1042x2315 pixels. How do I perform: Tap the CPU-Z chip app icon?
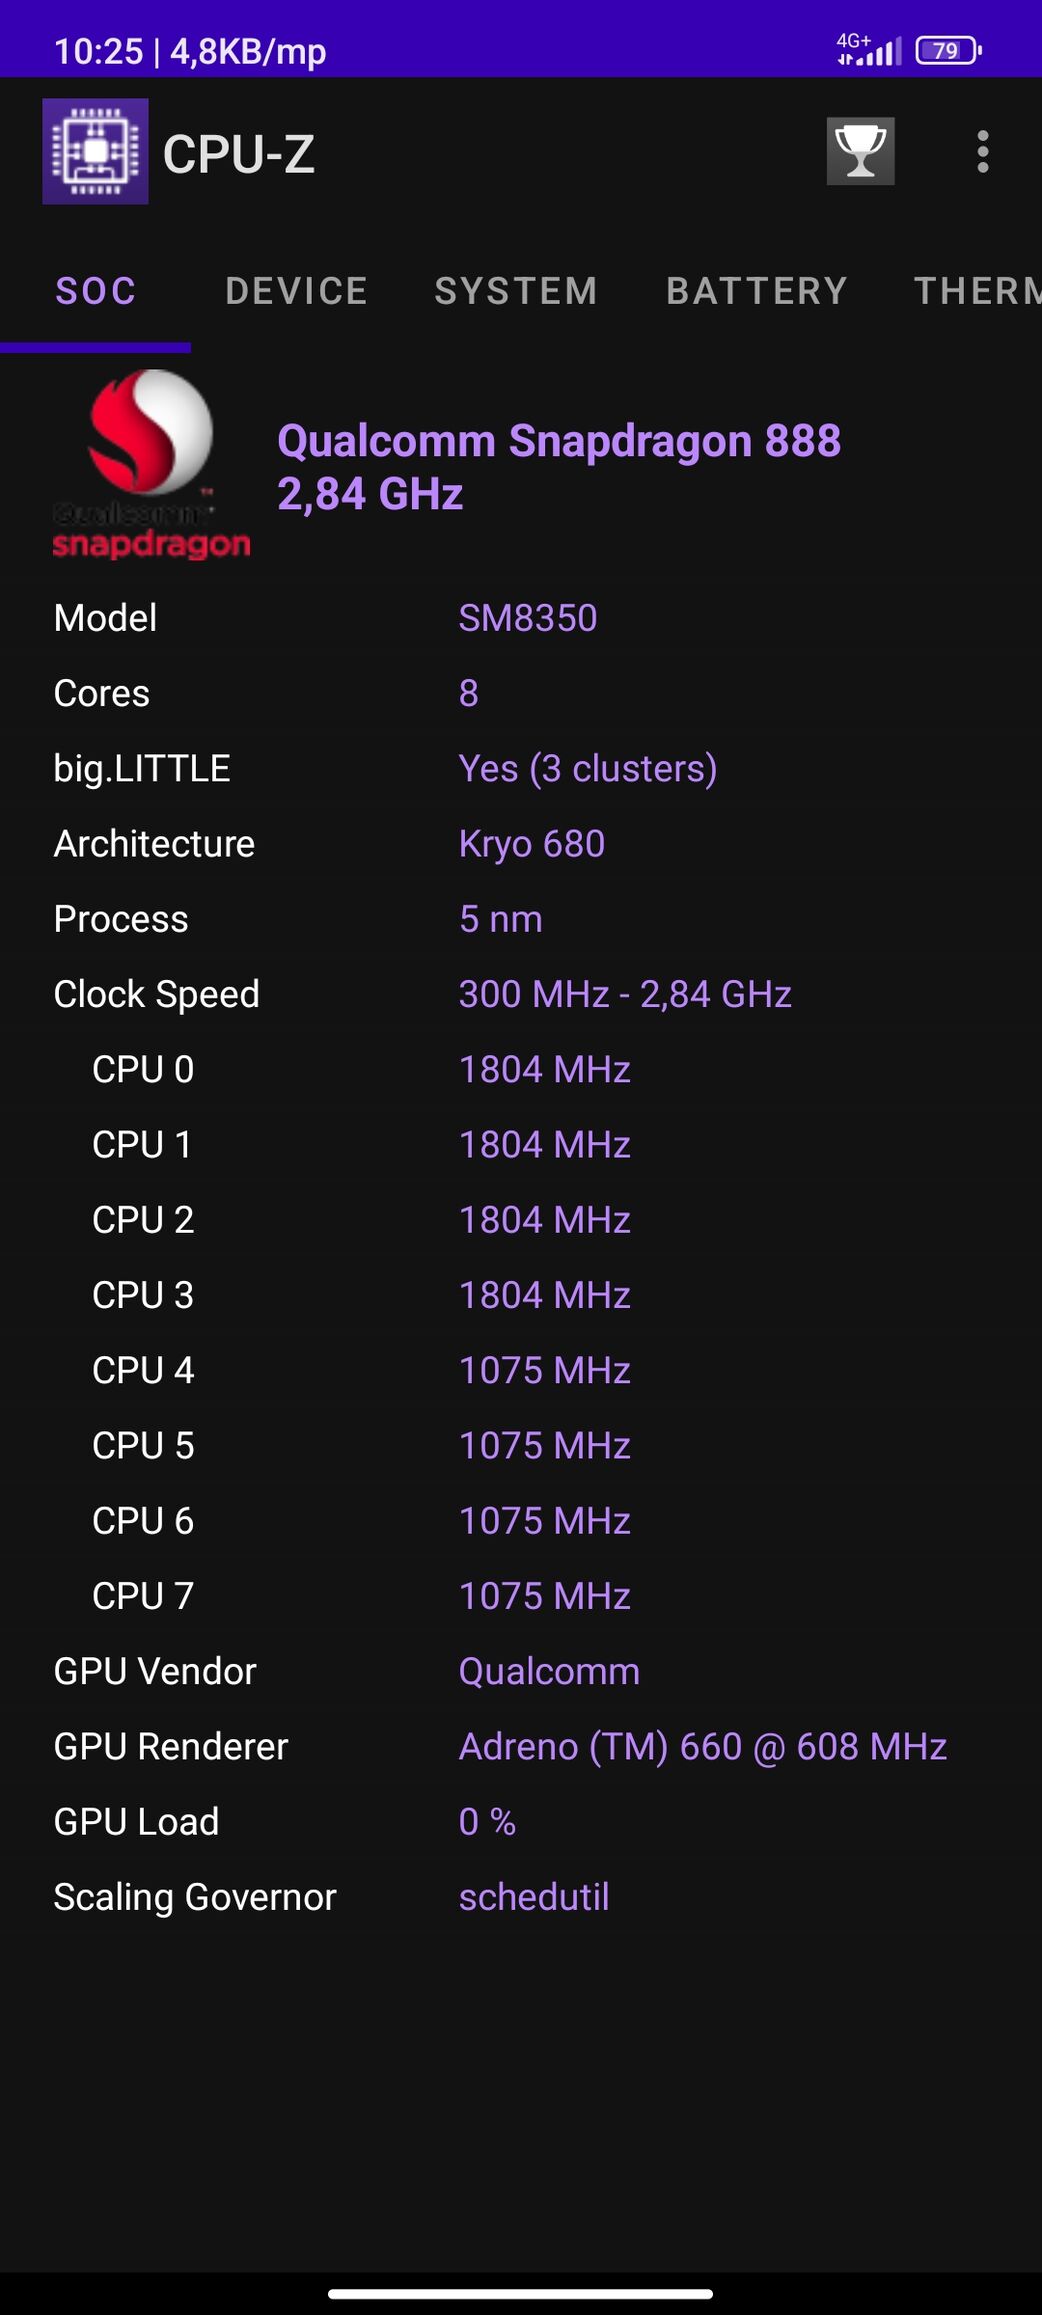tap(95, 151)
